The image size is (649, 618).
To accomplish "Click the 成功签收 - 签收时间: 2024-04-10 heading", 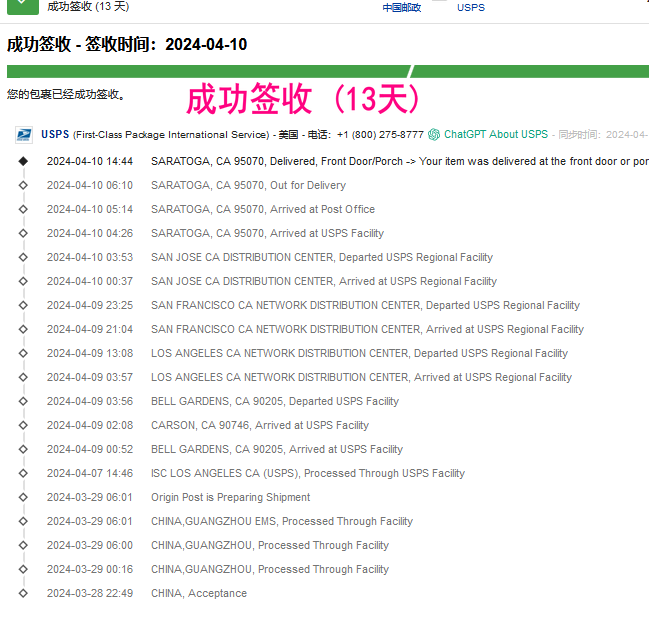I will click(127, 44).
